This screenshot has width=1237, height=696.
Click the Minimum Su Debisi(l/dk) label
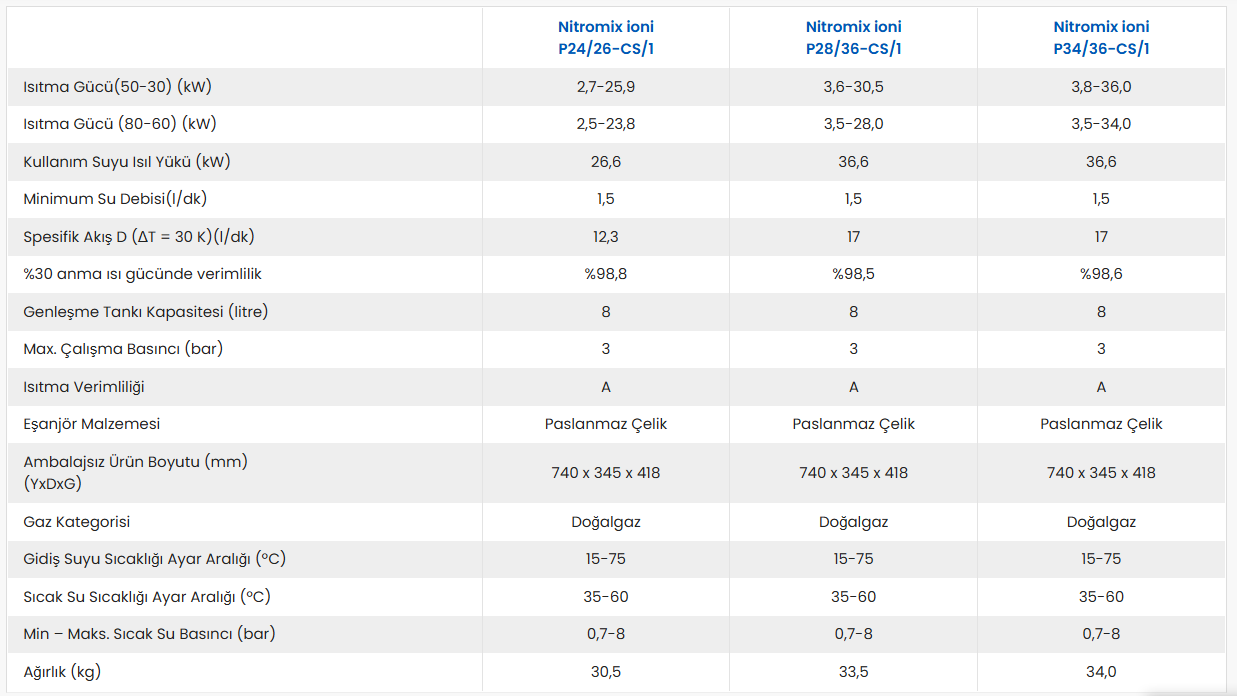115,199
